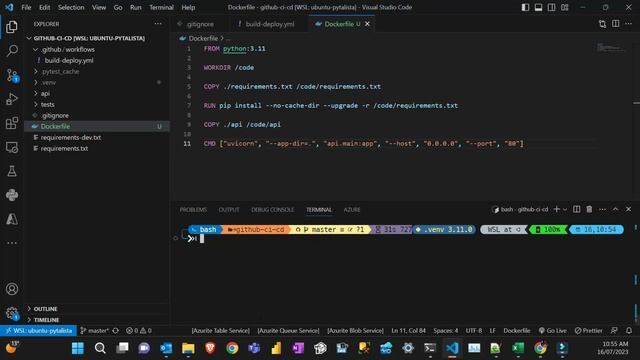Open the Azure view in activity bar

pyautogui.click(x=12, y=219)
